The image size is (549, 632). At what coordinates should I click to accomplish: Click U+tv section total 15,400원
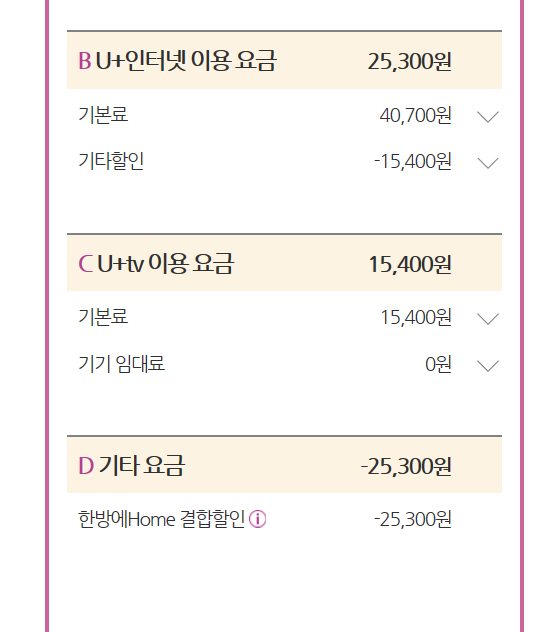click(x=410, y=264)
